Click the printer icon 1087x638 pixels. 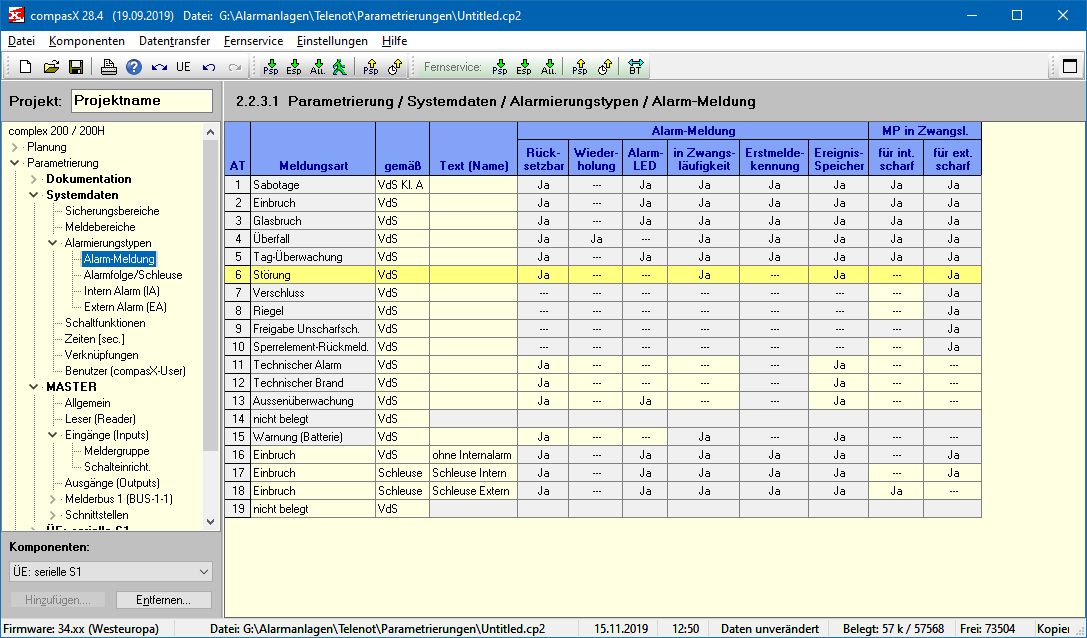tap(109, 67)
